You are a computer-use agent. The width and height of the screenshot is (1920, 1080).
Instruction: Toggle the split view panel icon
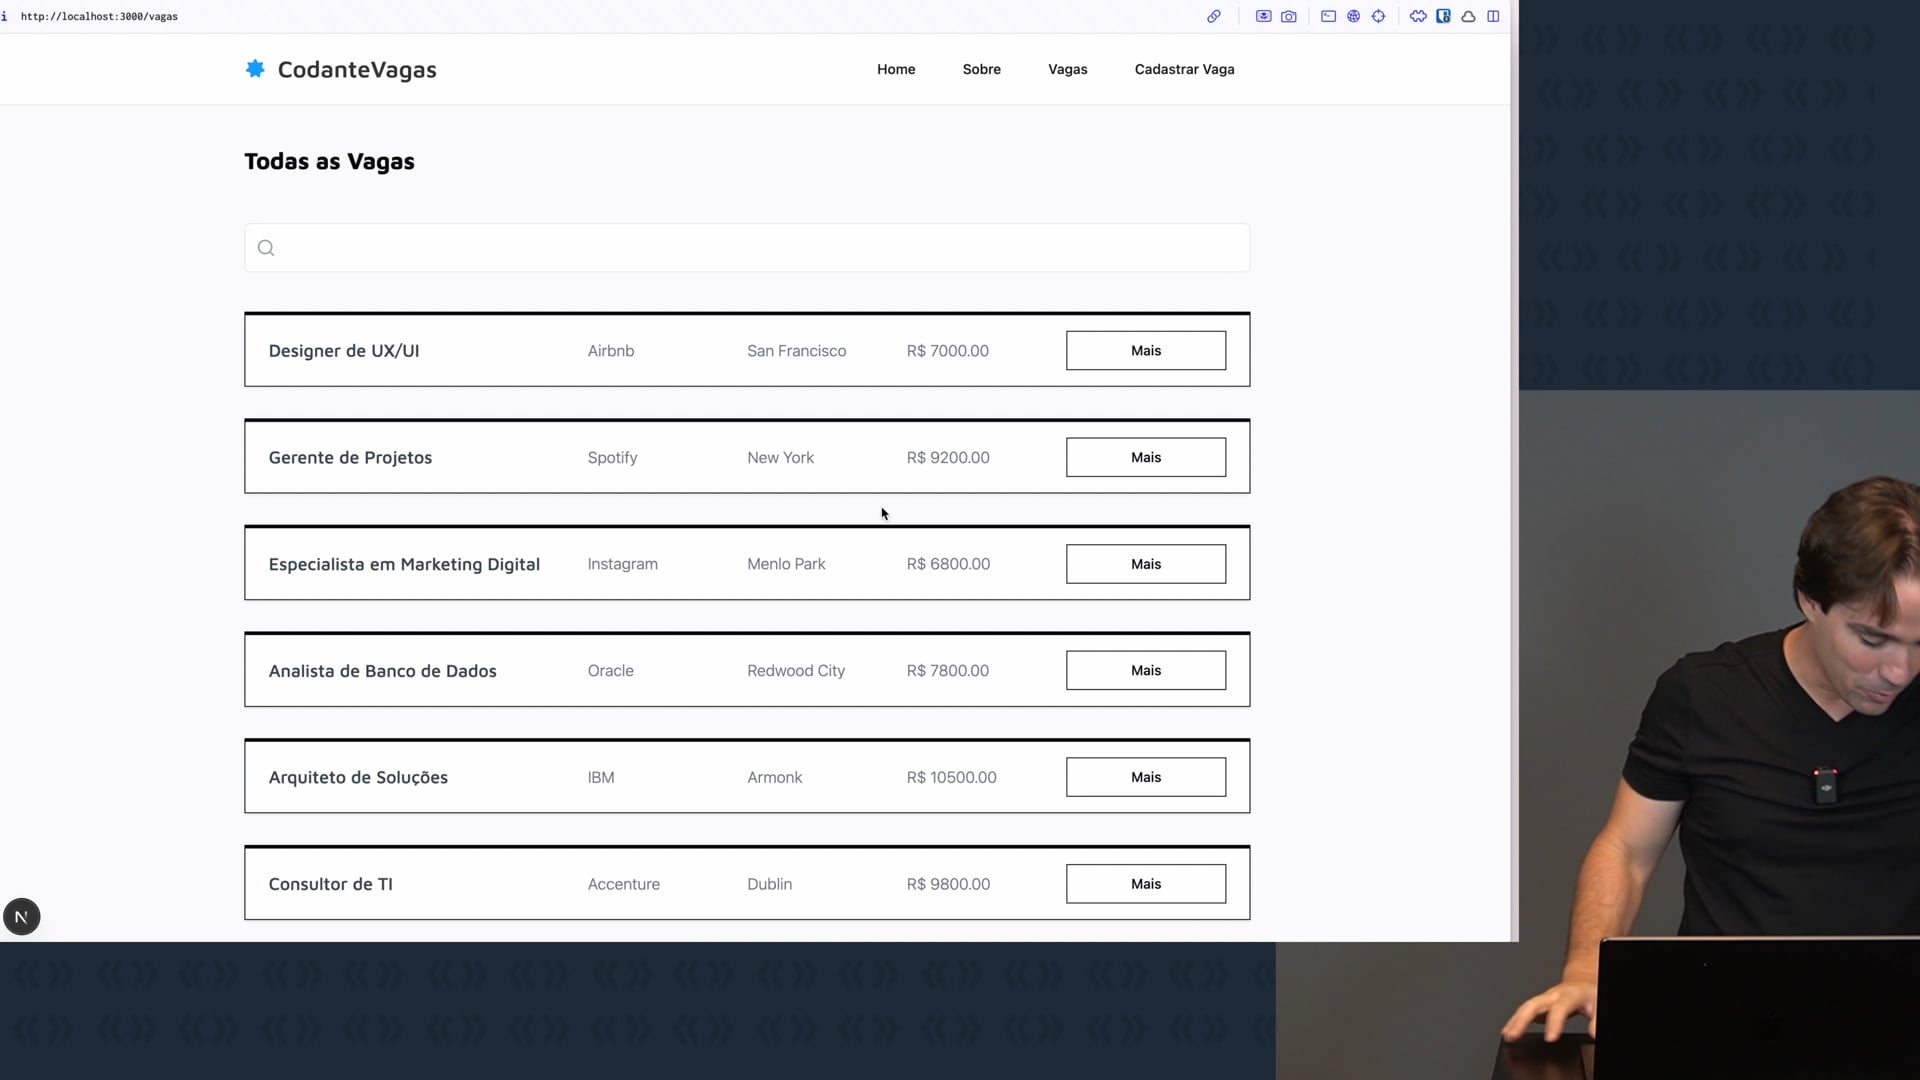pyautogui.click(x=1493, y=16)
